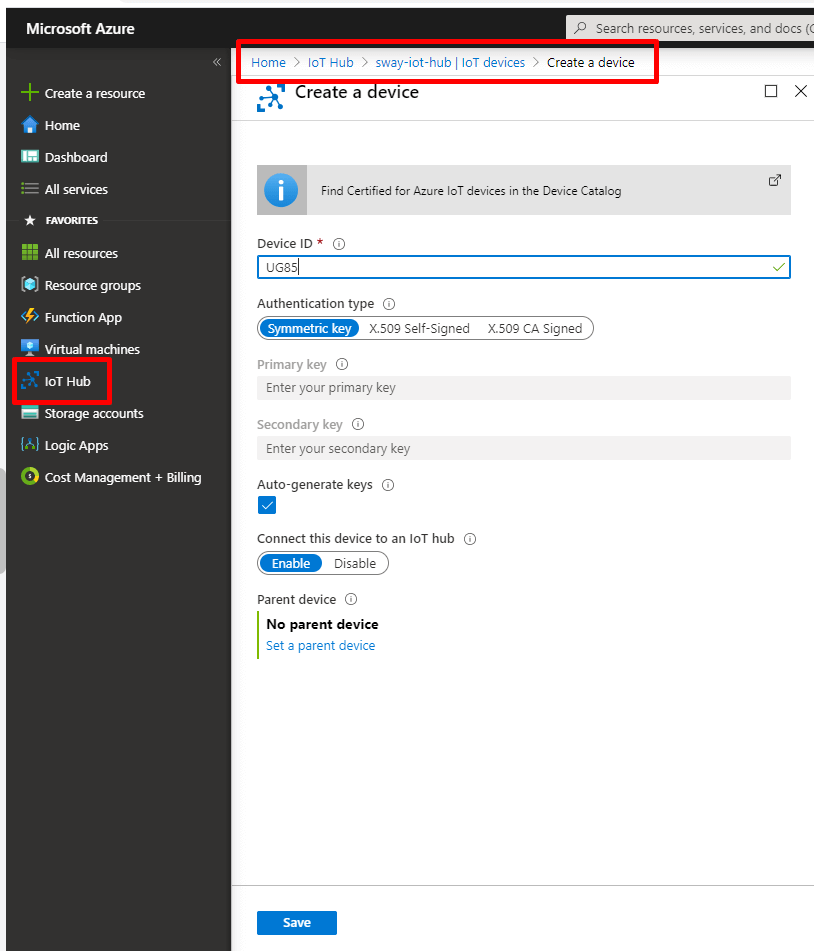Screen dimensions: 814x951
Task: Uncheck the Auto-generate keys checkbox
Action: [267, 505]
